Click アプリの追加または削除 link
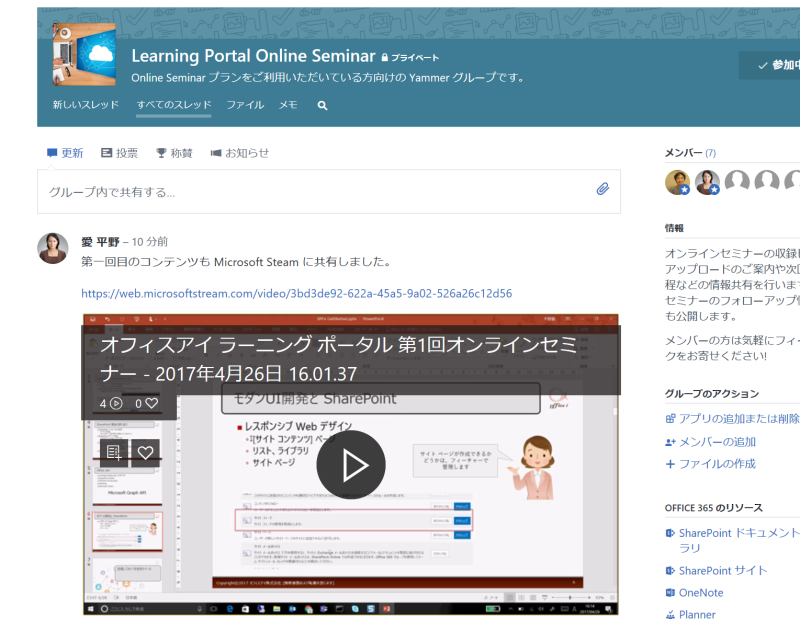This screenshot has height=619, width=800. click(733, 419)
